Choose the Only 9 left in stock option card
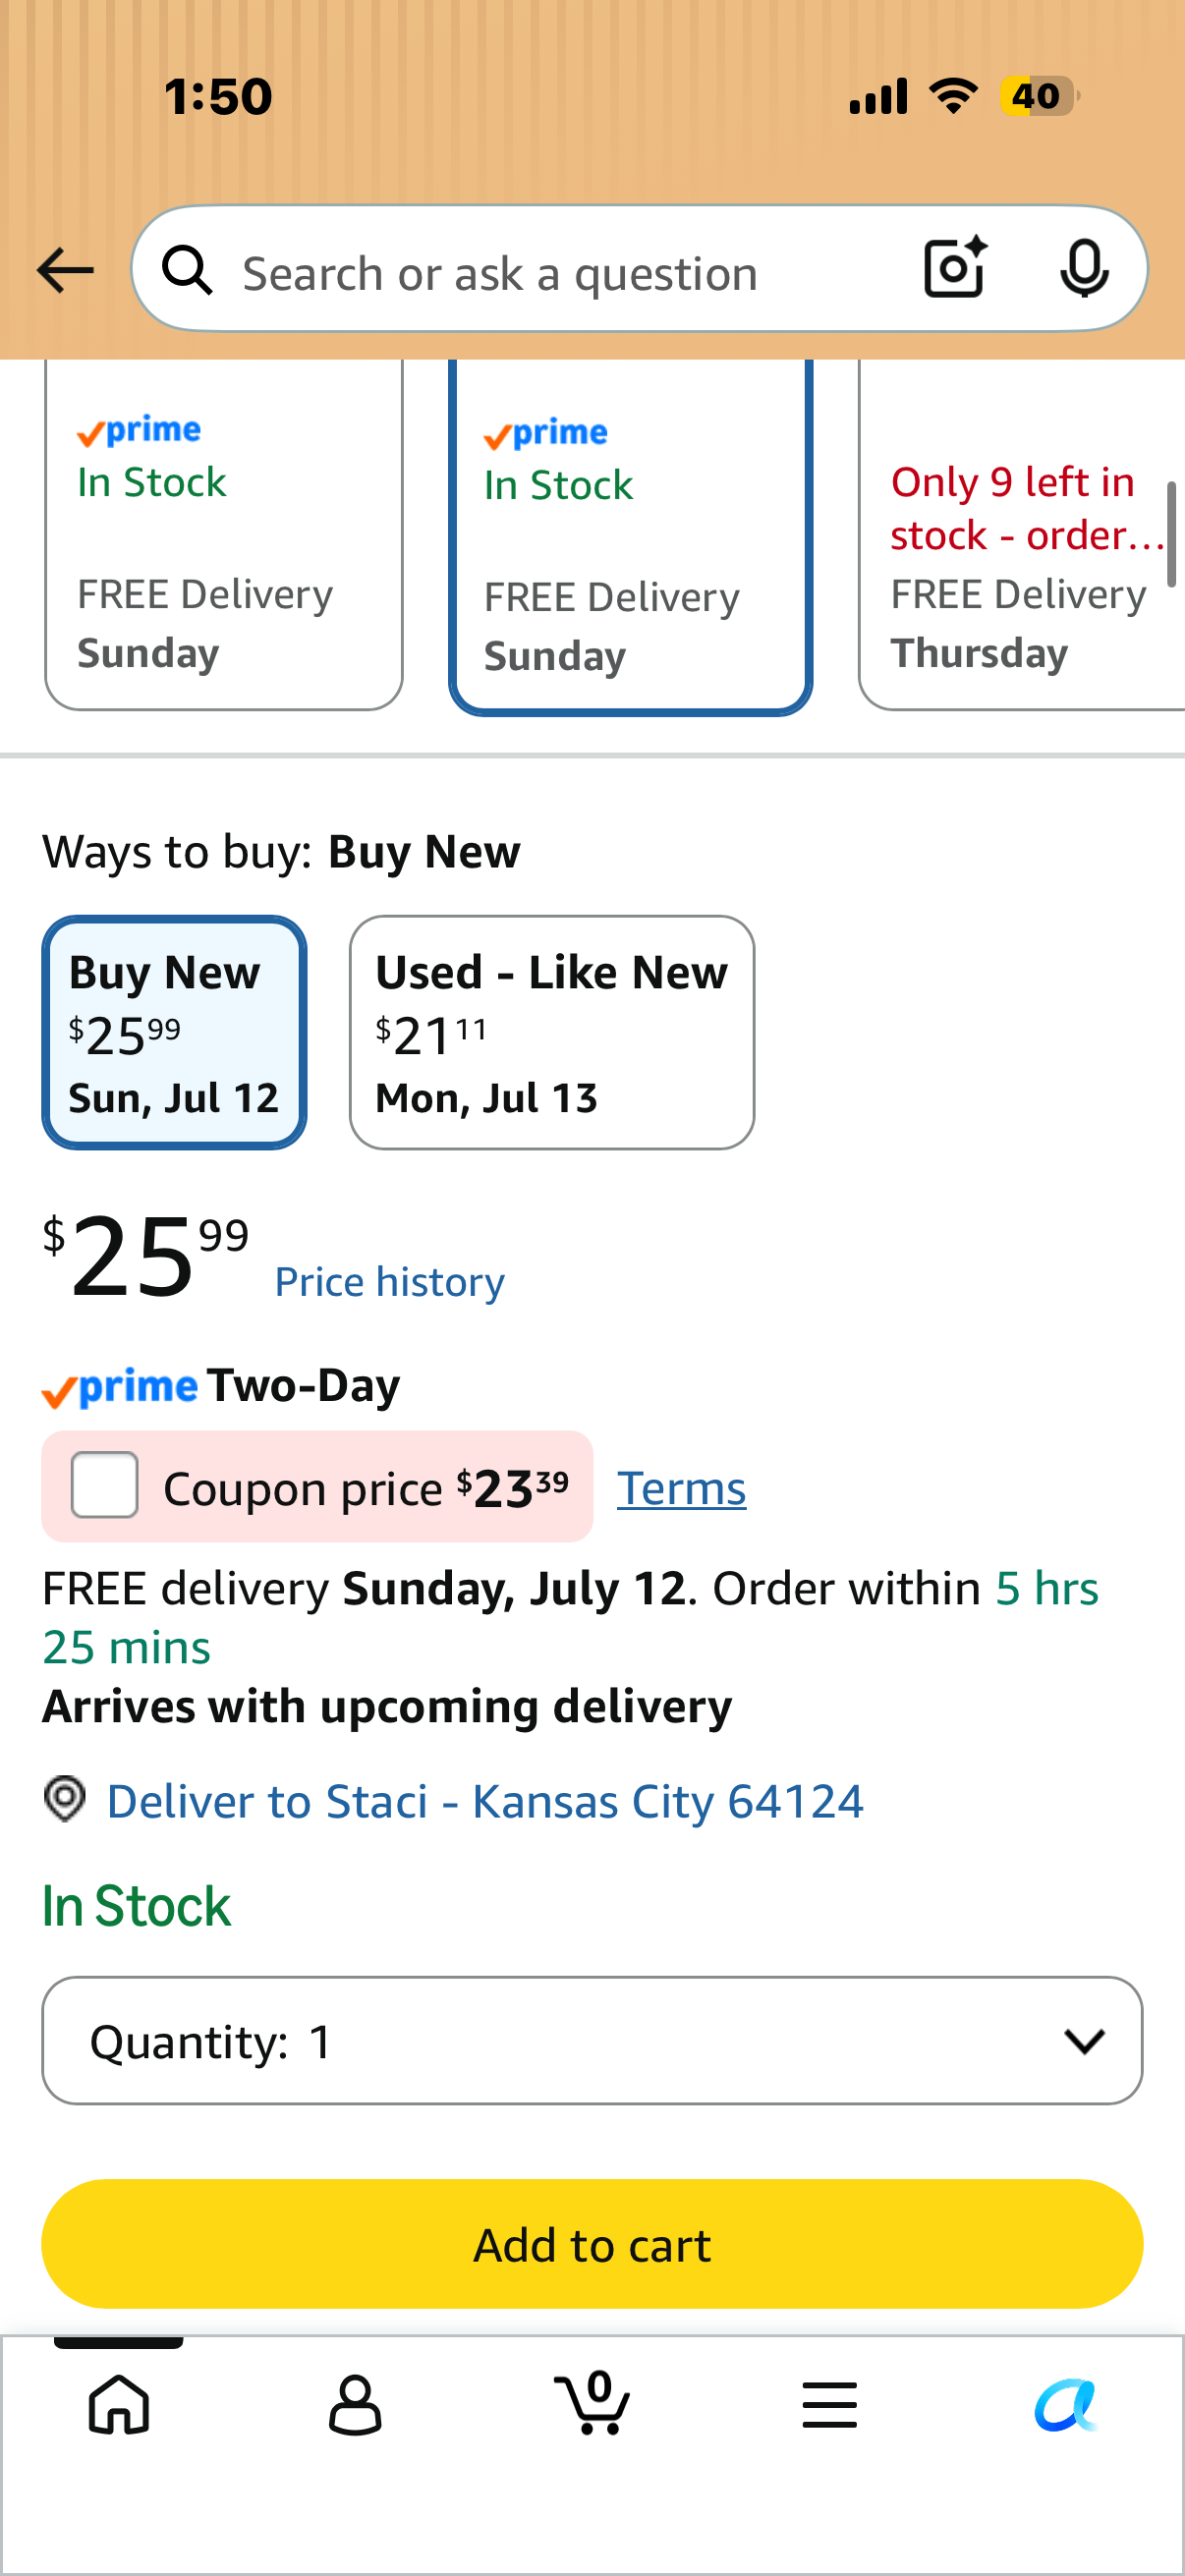This screenshot has width=1185, height=2576. tap(1022, 535)
